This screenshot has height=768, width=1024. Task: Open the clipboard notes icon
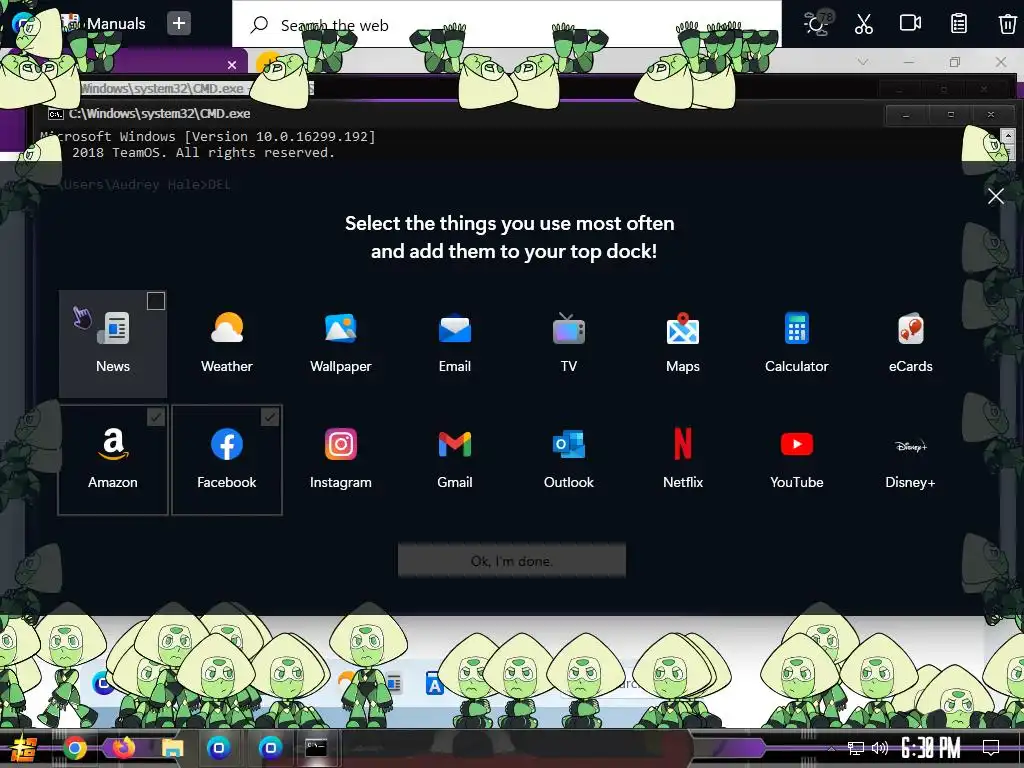(x=959, y=24)
